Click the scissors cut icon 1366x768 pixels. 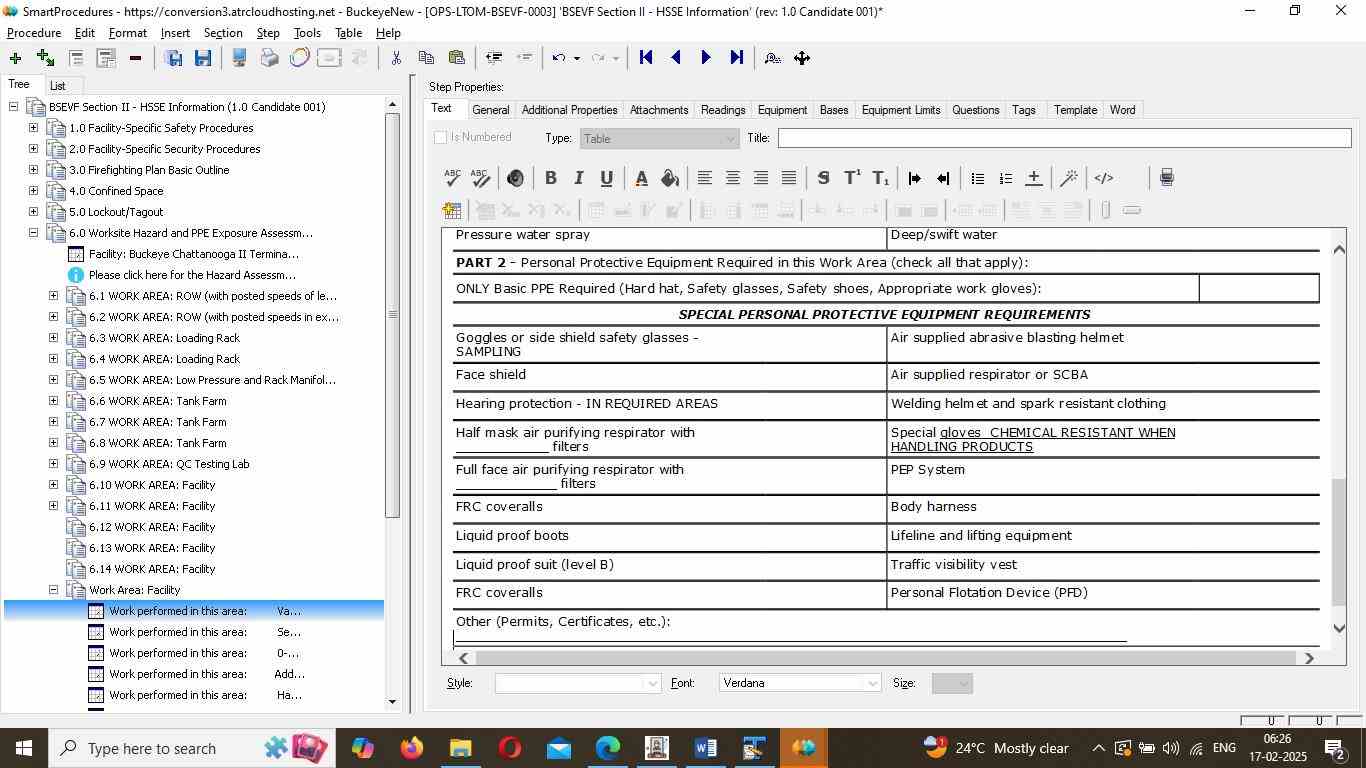[396, 58]
